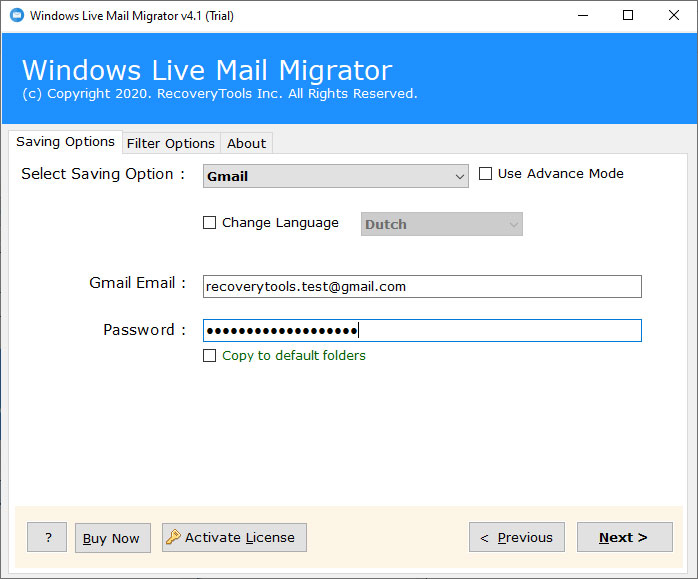Open the Filter Options tab
Screen dimensions: 698x579
(x=171, y=143)
